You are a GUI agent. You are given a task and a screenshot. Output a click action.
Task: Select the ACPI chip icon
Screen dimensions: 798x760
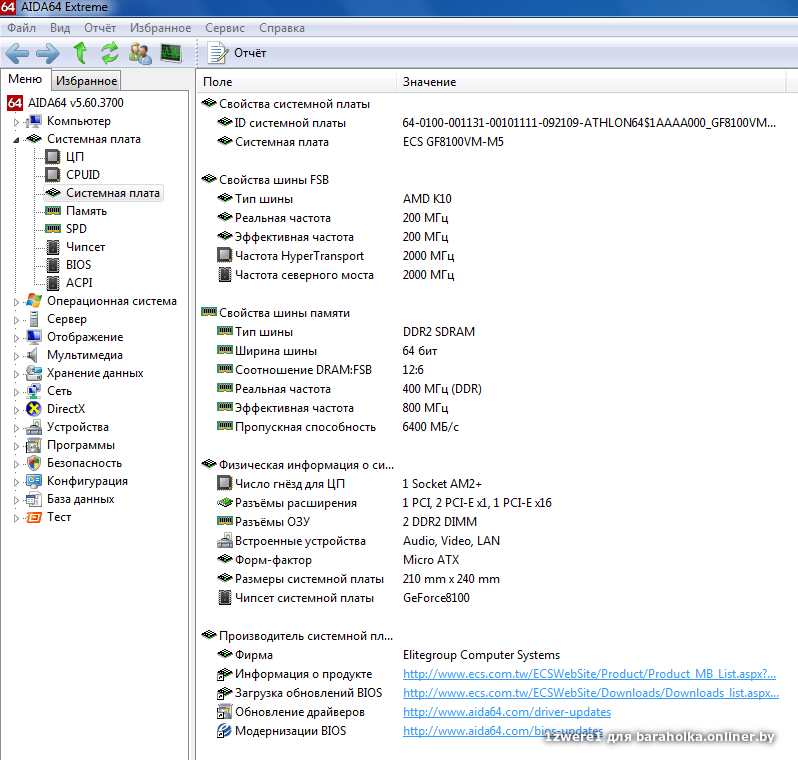[x=53, y=283]
